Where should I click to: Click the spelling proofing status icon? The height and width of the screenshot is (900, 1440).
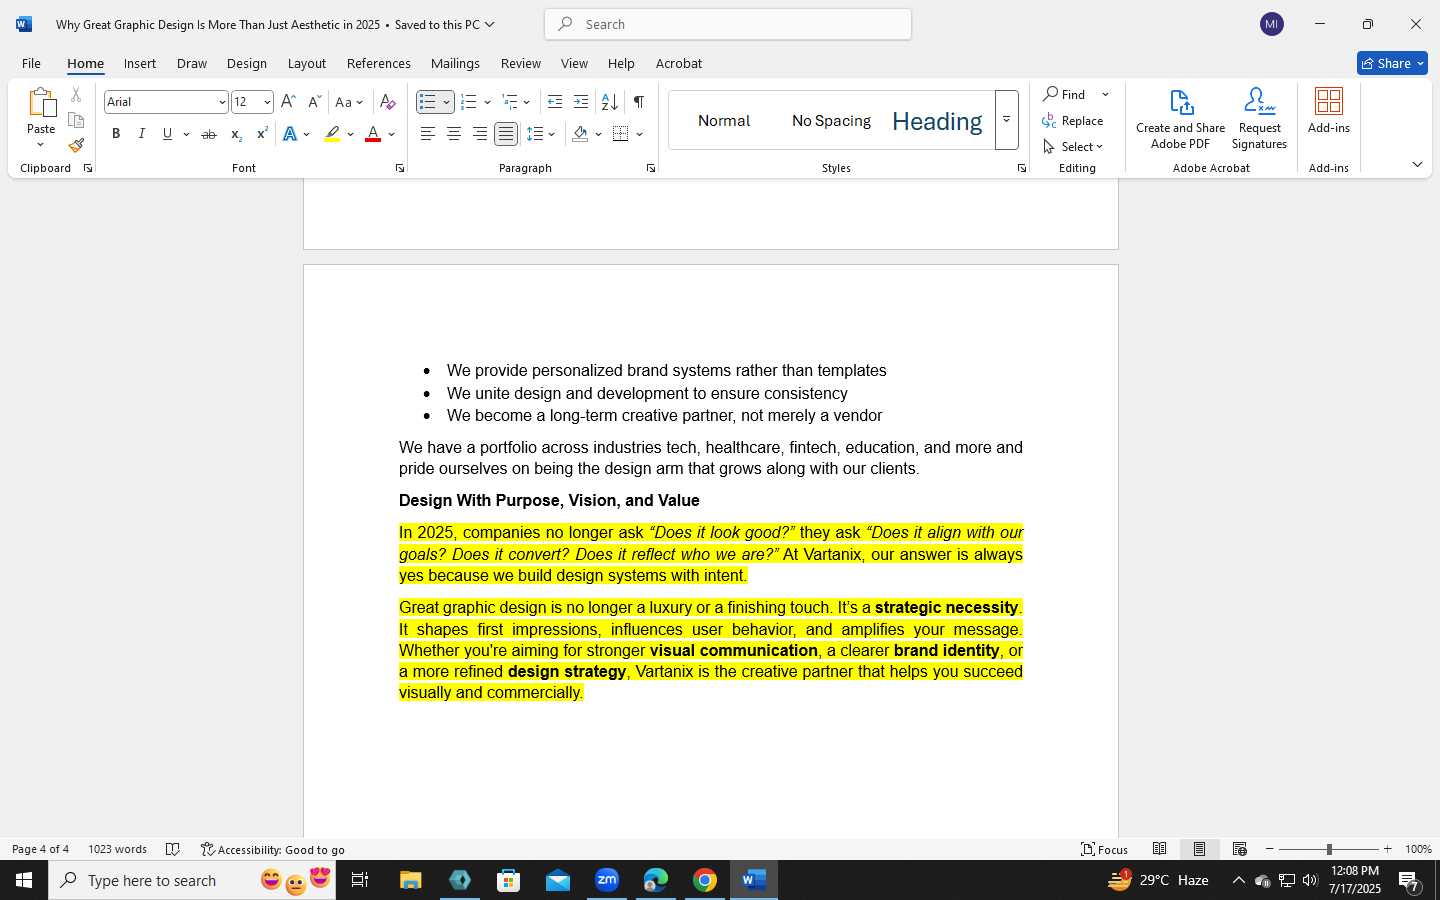[172, 849]
